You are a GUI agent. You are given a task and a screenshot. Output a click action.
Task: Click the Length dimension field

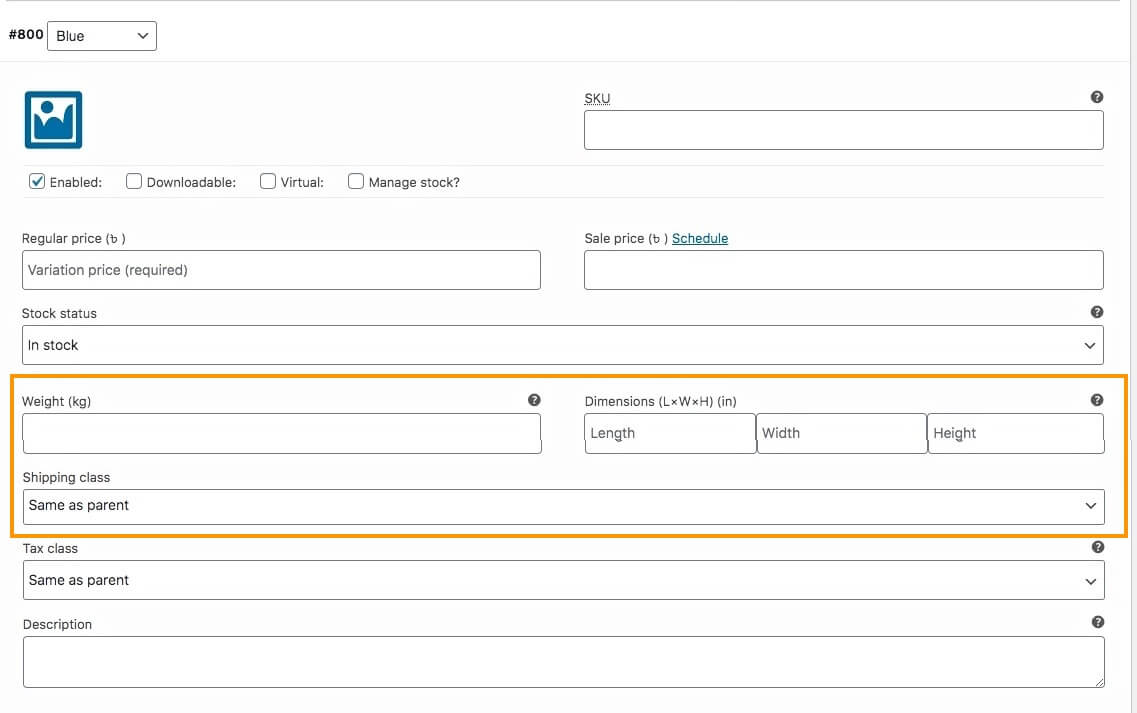point(670,433)
